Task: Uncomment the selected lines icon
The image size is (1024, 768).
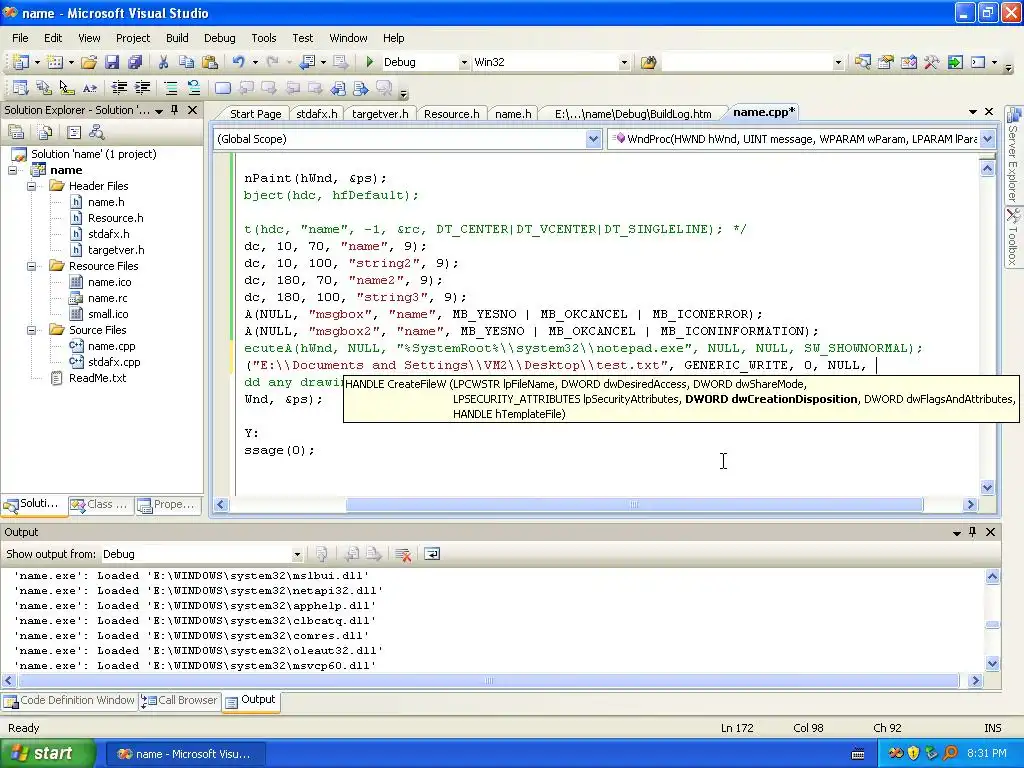Action: [193, 88]
